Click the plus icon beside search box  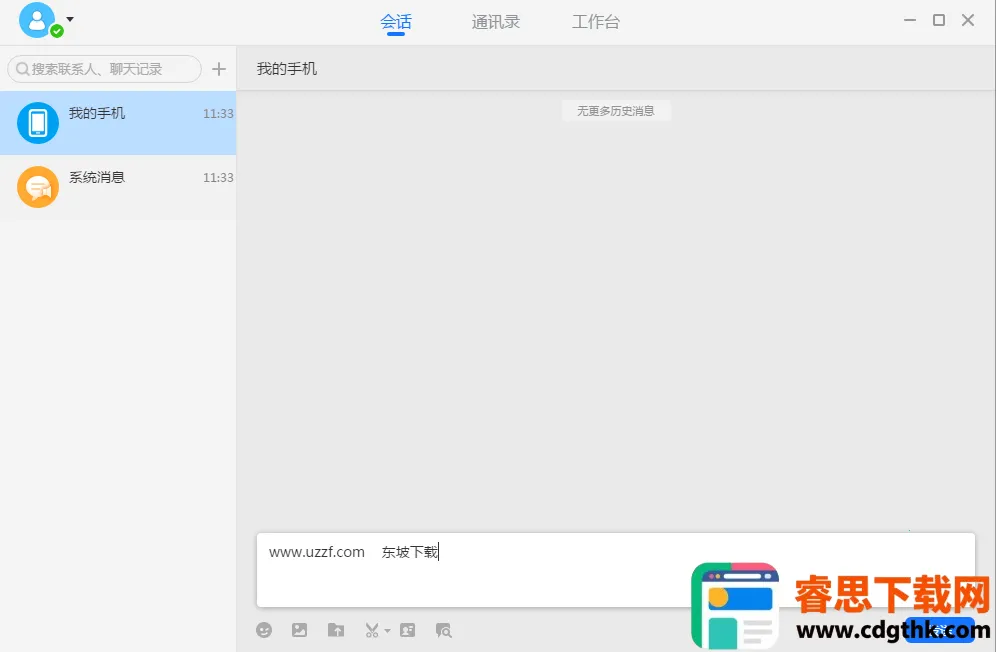coord(219,69)
